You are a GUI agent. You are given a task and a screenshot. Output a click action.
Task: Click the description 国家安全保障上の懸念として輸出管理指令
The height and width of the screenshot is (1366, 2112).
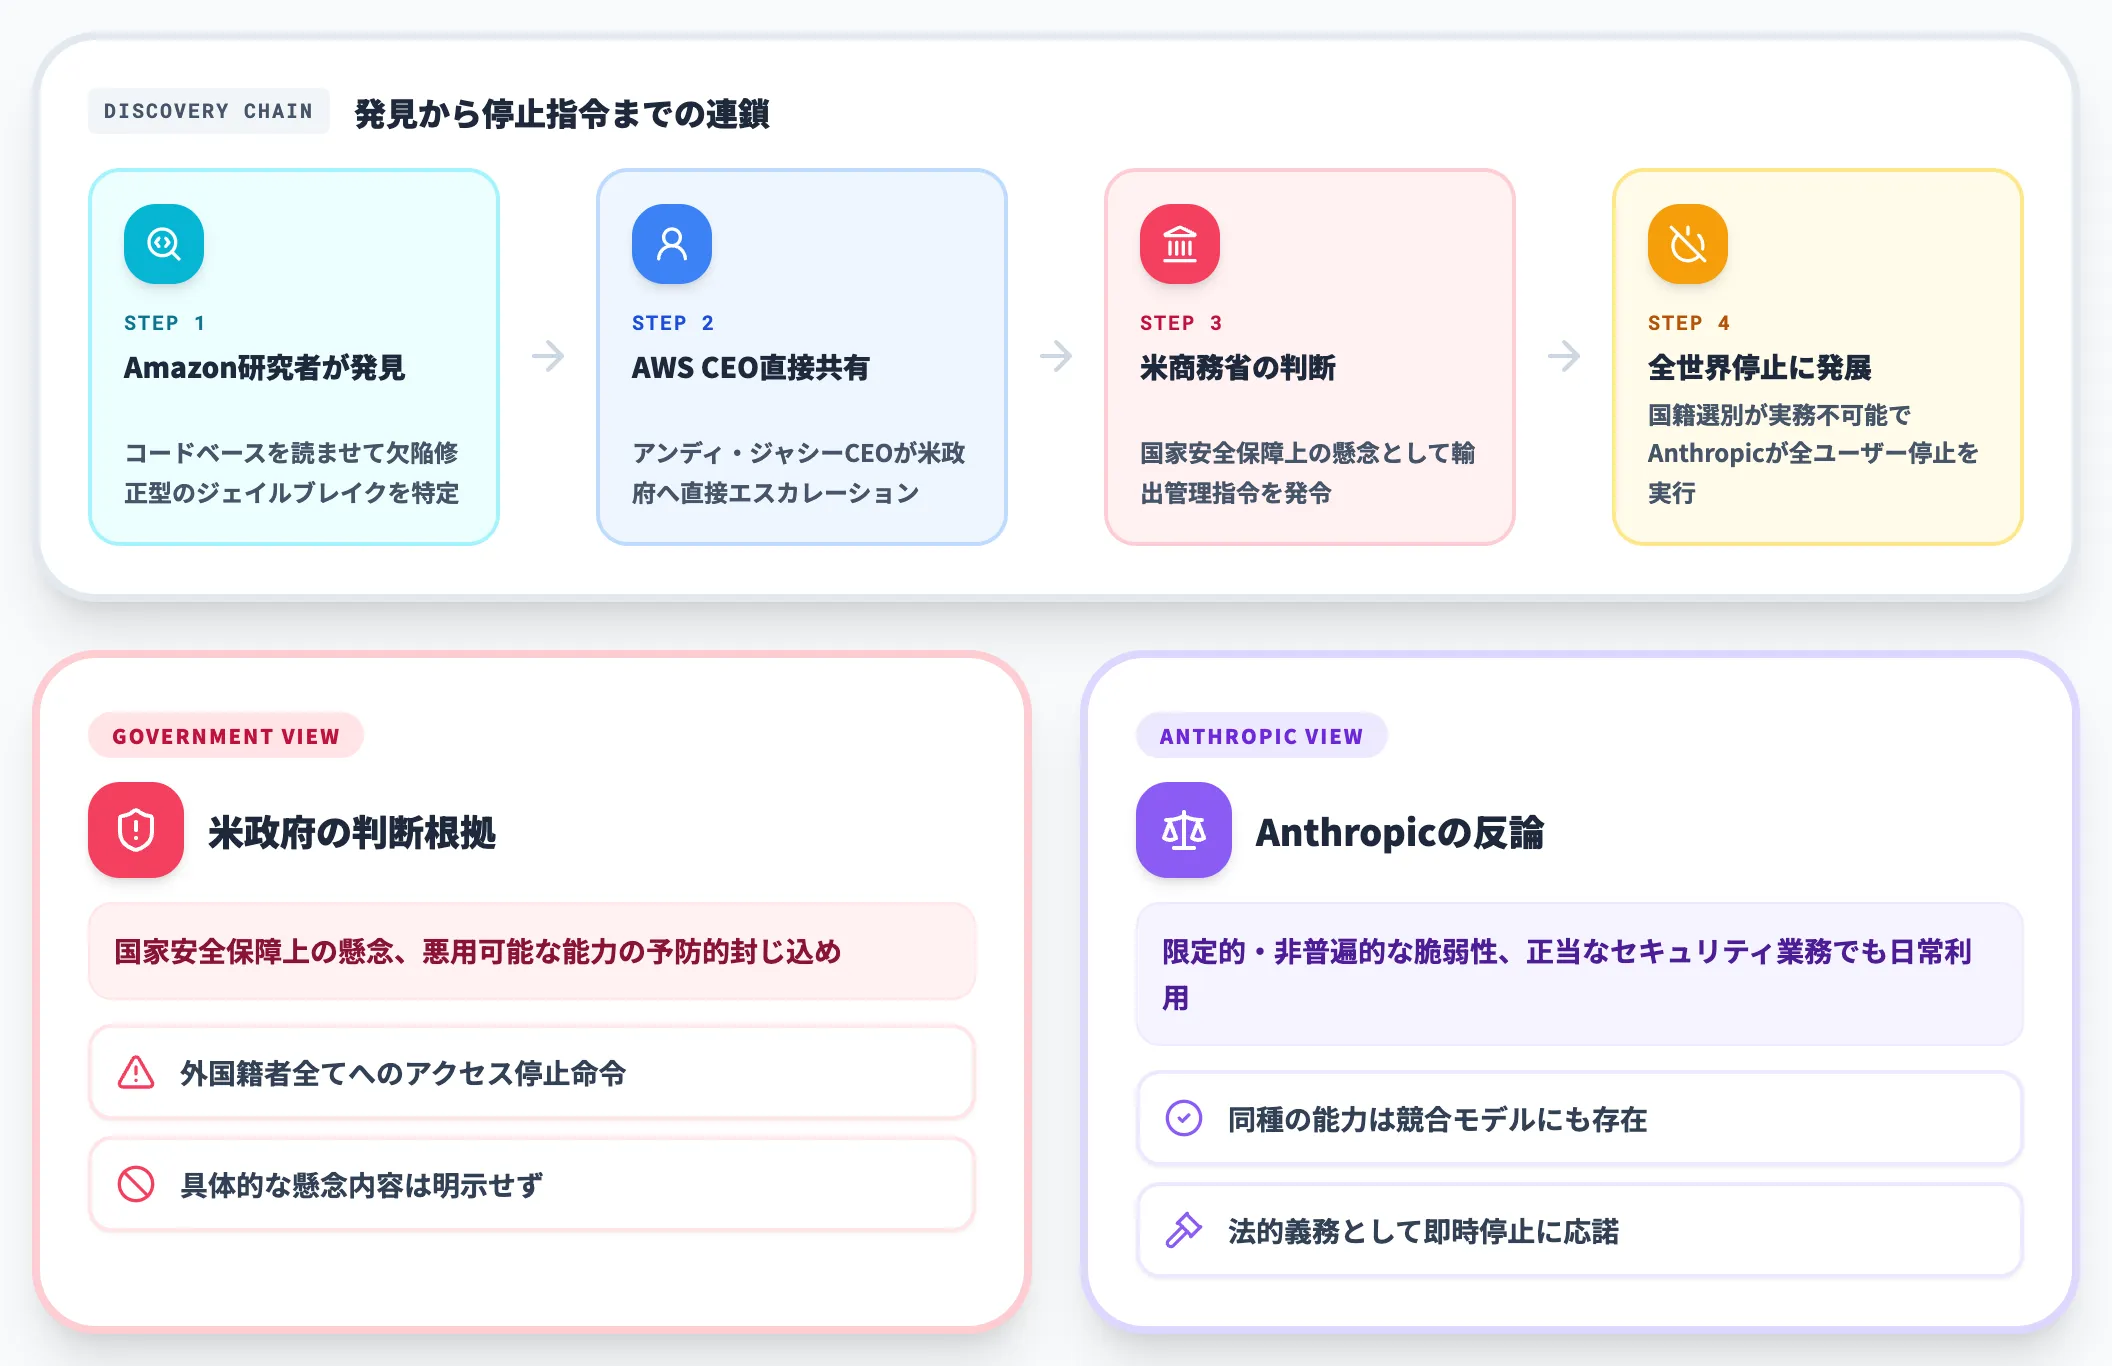1308,473
